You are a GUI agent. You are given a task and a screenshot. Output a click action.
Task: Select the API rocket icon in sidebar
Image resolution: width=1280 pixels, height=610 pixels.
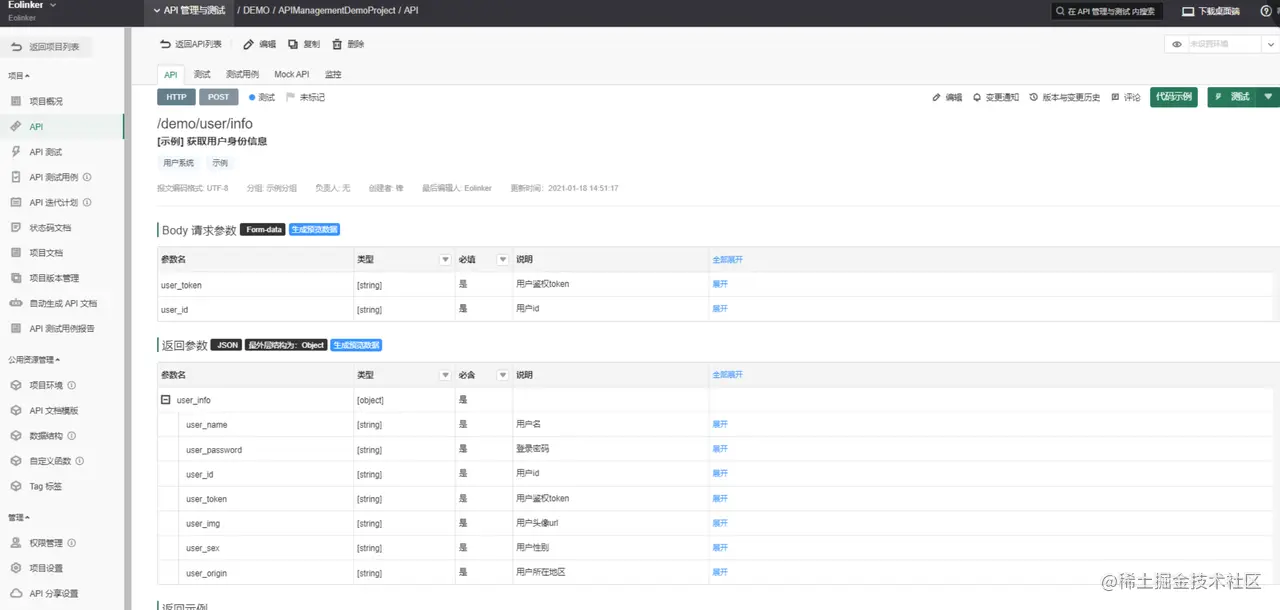coord(15,127)
